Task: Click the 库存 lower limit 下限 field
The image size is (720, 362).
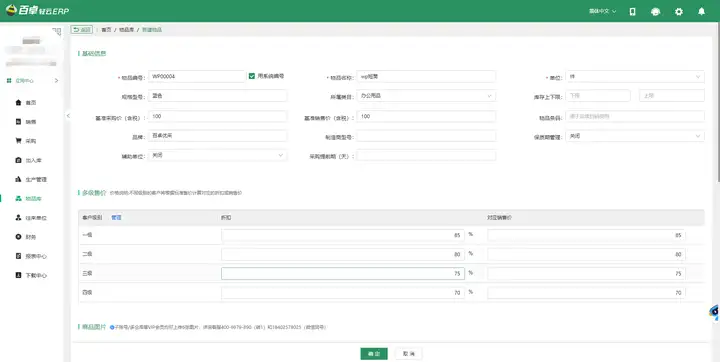Action: pos(598,96)
